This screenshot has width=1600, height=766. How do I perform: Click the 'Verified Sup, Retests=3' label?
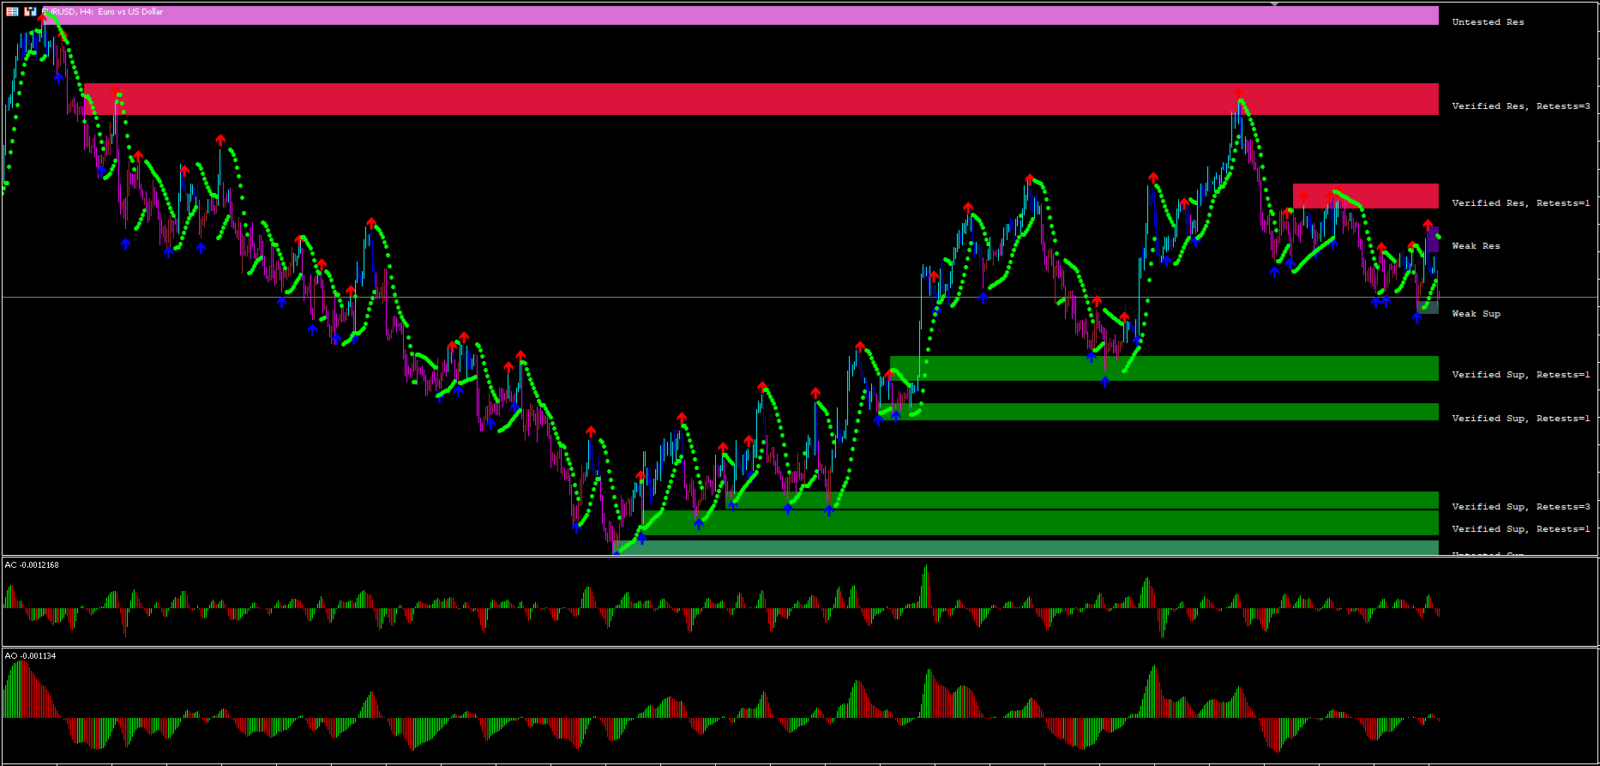pos(1520,507)
